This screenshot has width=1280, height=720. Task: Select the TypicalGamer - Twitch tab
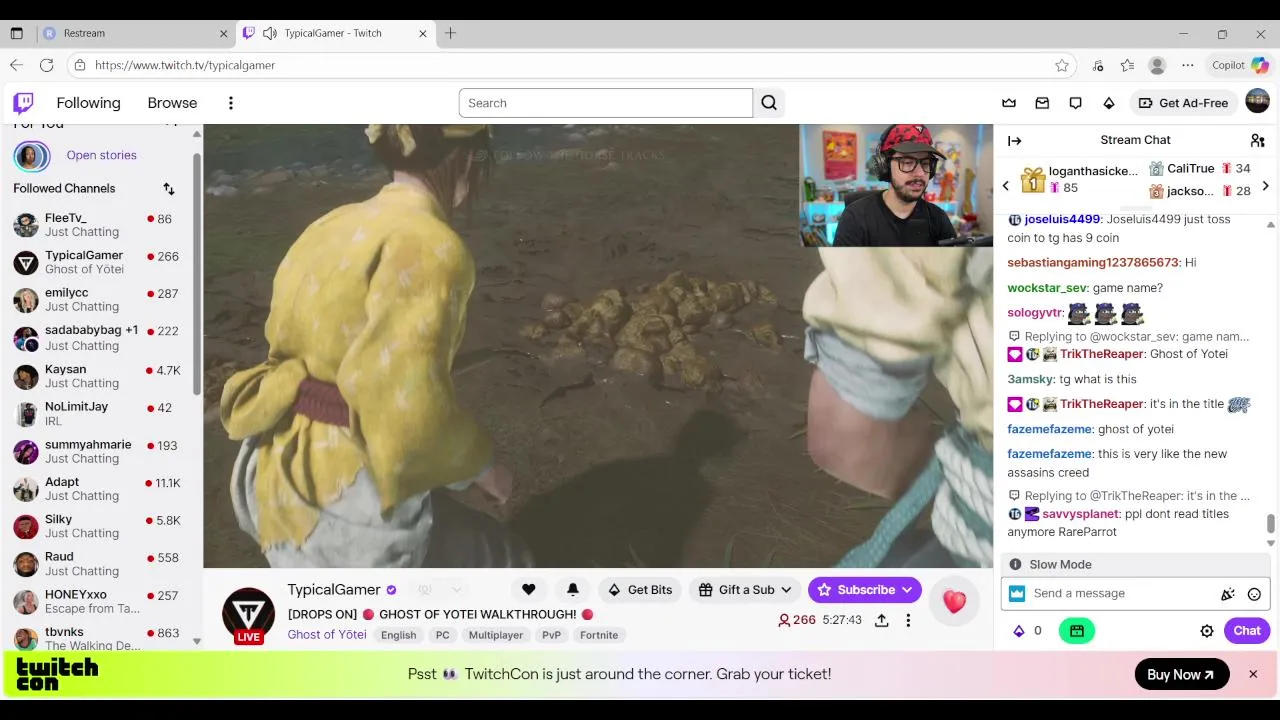(x=335, y=33)
